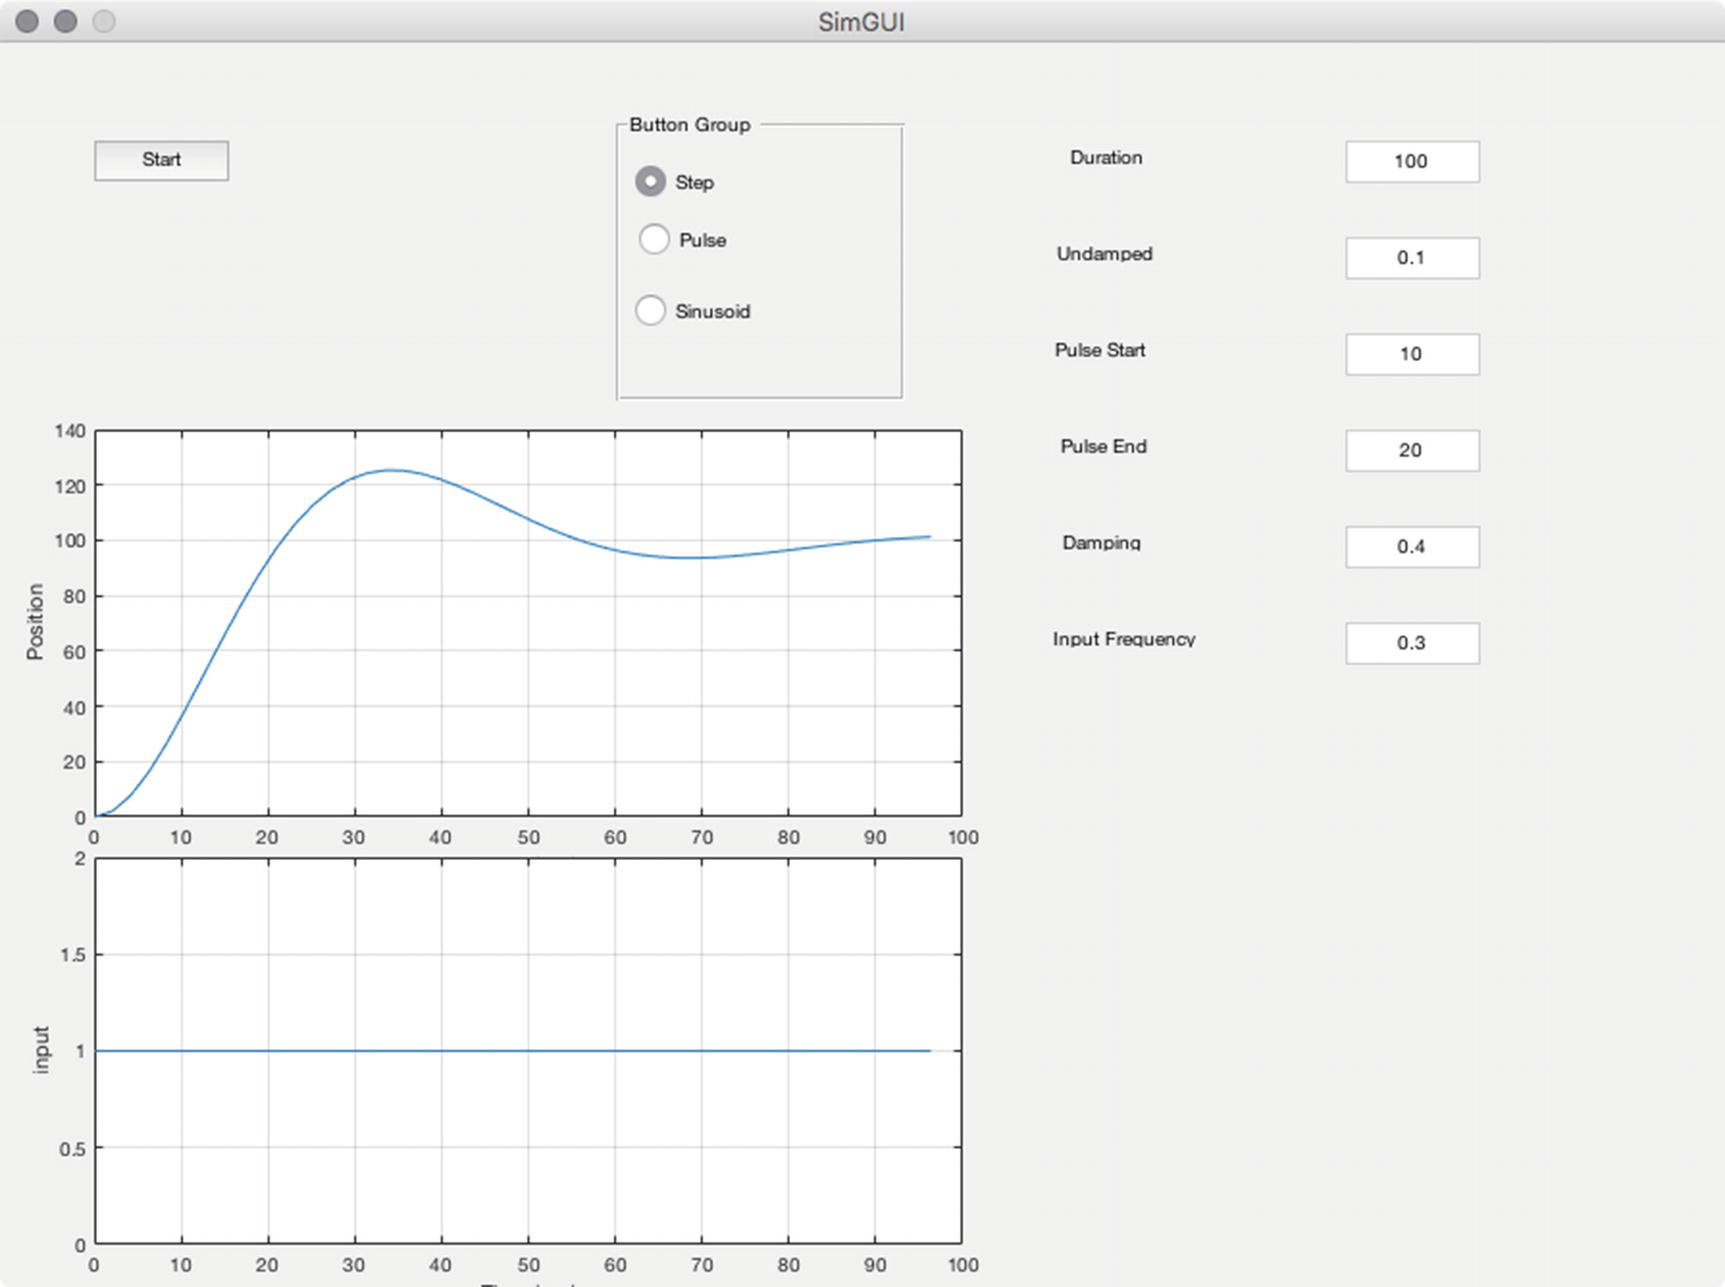This screenshot has height=1287, width=1725.
Task: Click the Input Frequency label
Action: pyautogui.click(x=1123, y=639)
